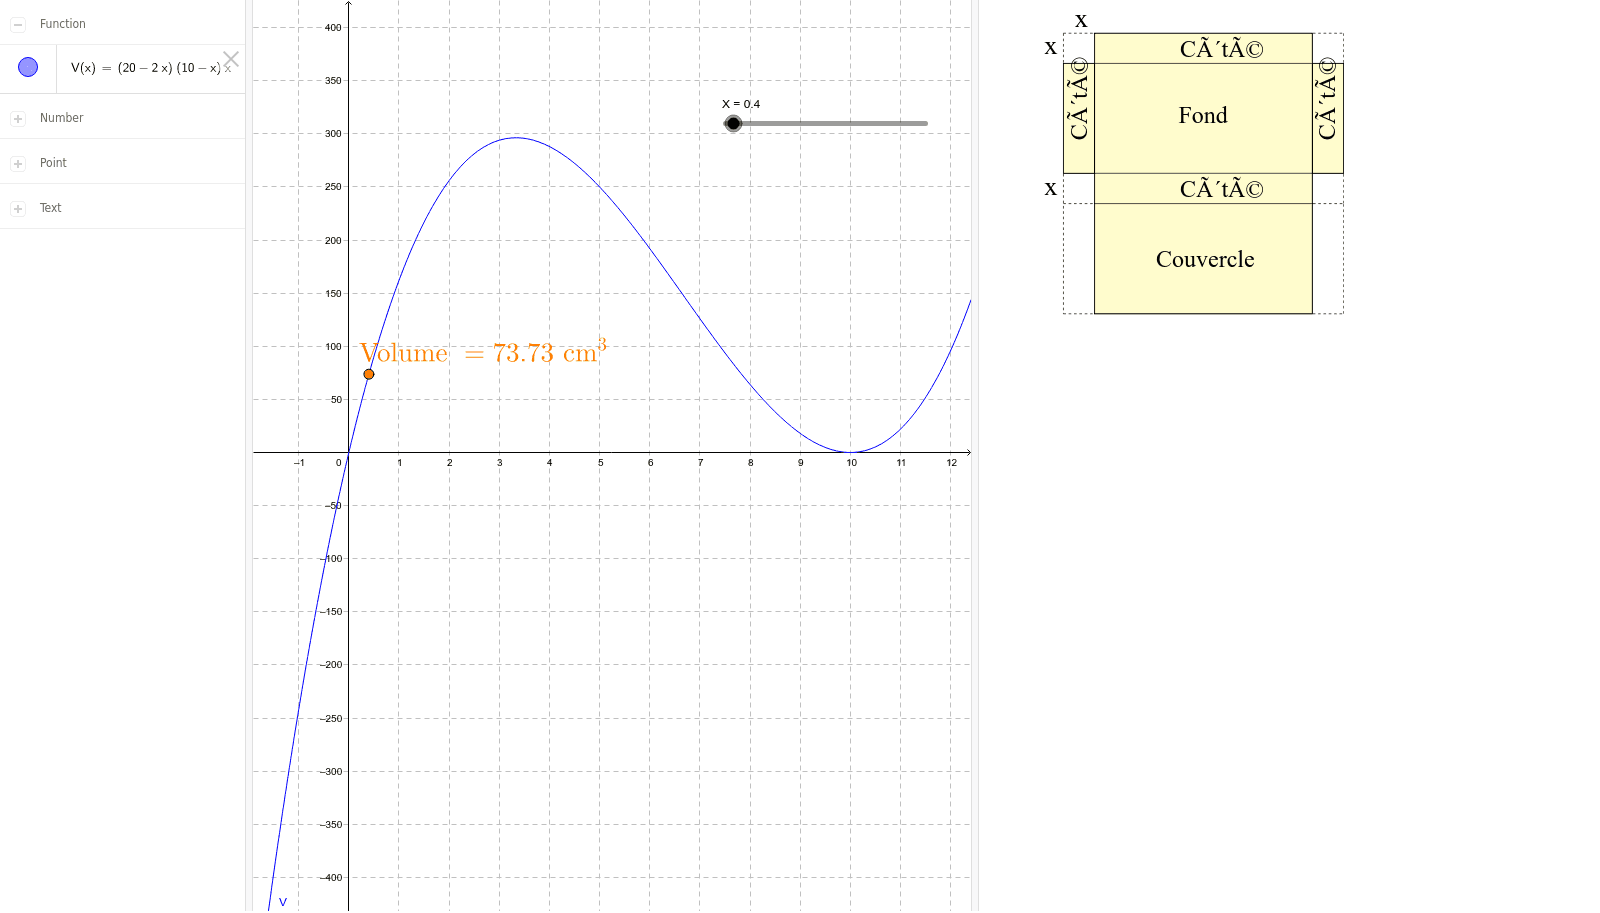Click the 300 label on the y-axis

point(333,134)
